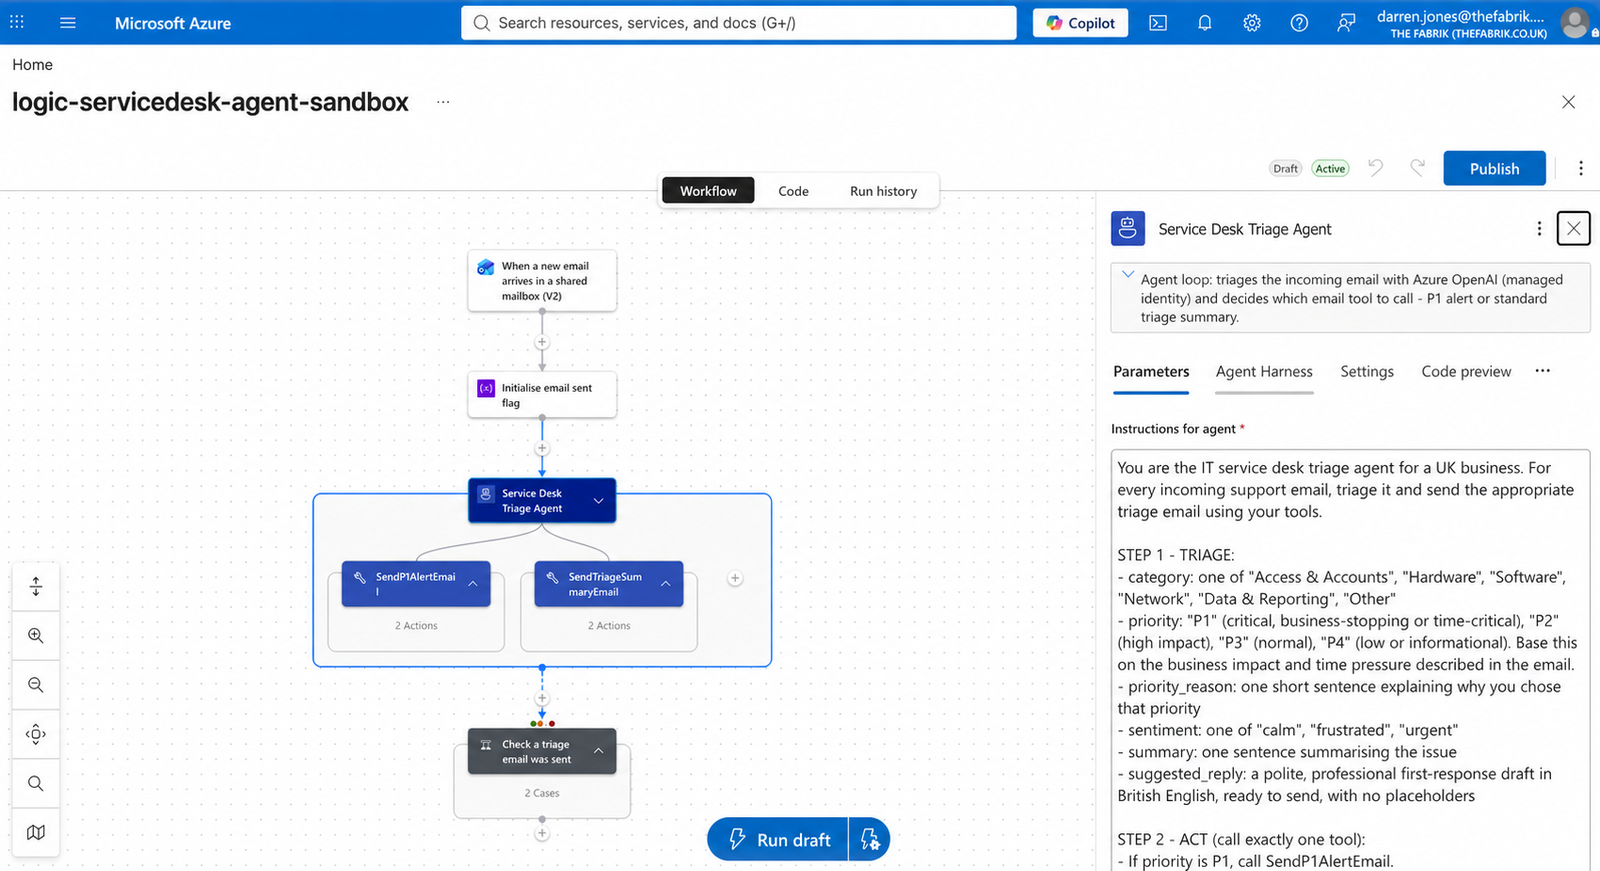This screenshot has width=1600, height=871.
Task: Add a new tool to the agent
Action: 735,578
